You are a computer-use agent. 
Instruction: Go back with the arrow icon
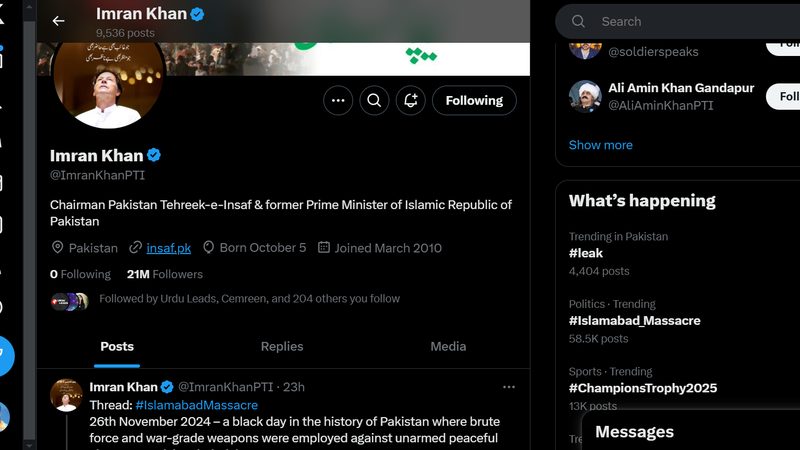click(58, 21)
